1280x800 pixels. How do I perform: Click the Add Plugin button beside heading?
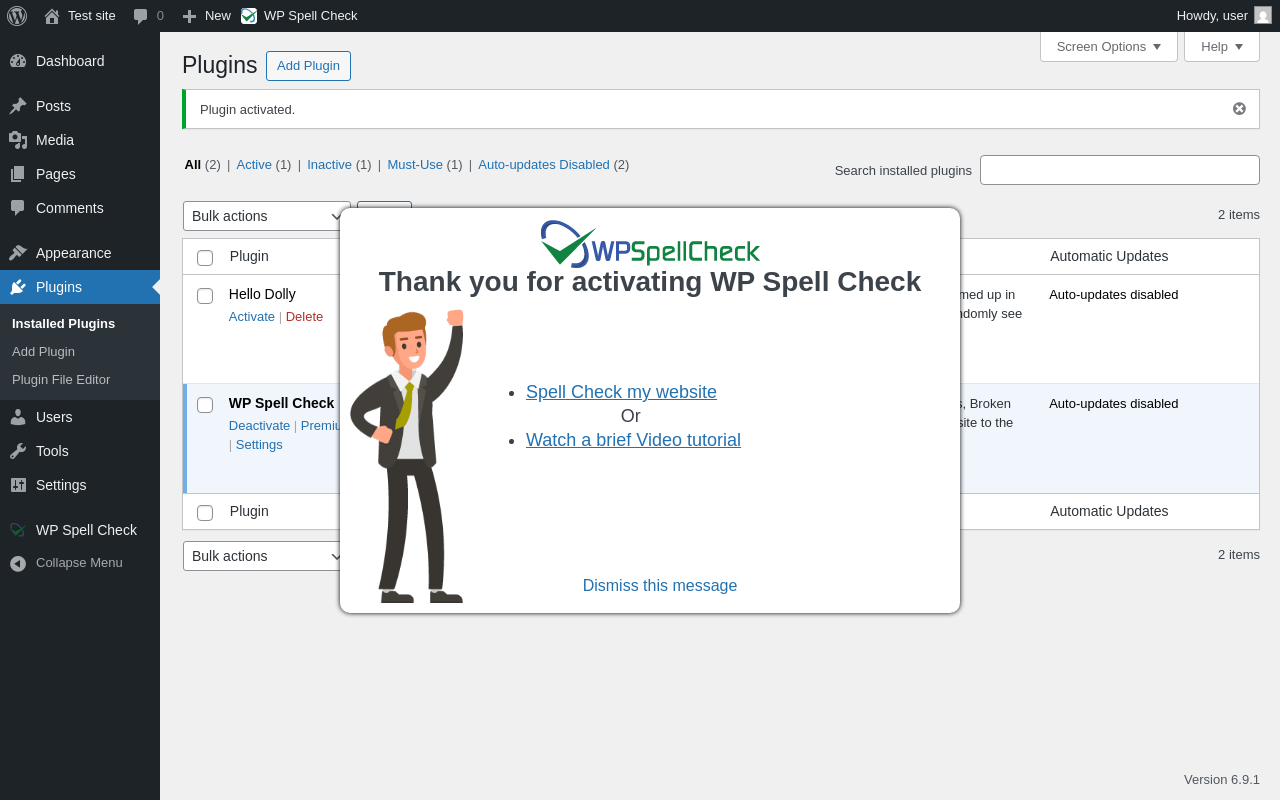[308, 66]
